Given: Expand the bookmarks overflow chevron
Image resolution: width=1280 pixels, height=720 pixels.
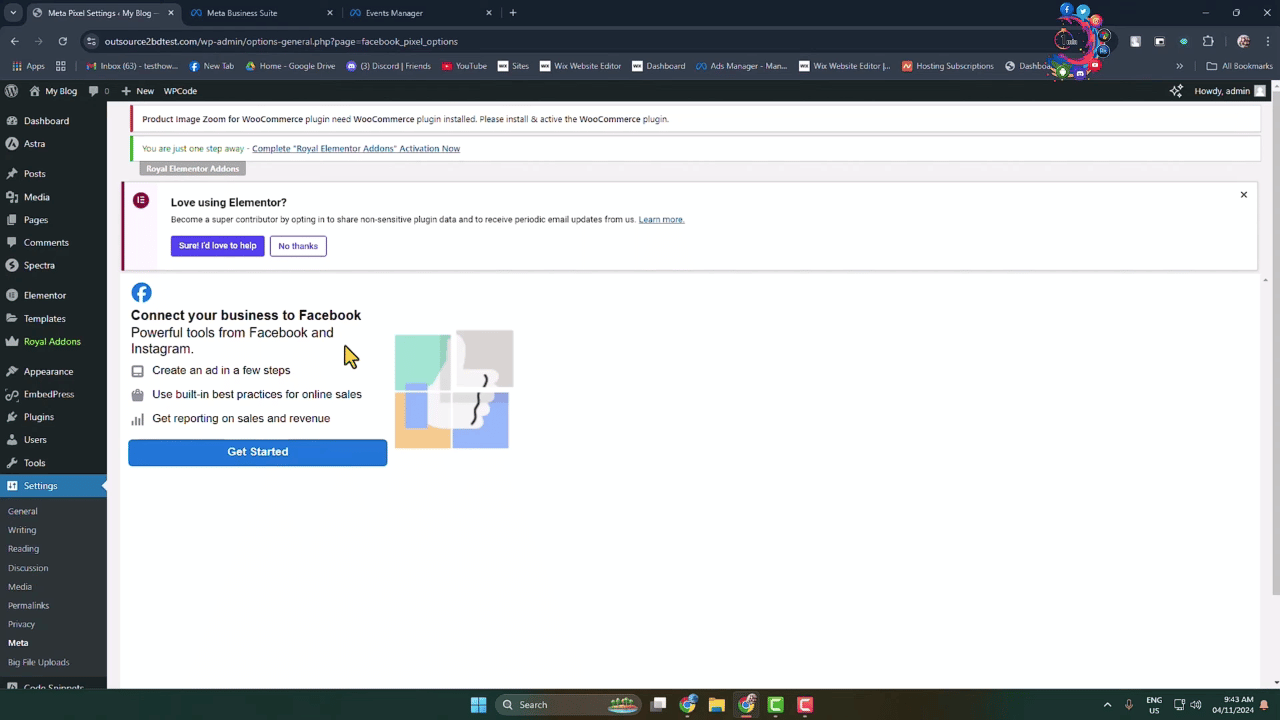Looking at the screenshot, I should point(1179,66).
